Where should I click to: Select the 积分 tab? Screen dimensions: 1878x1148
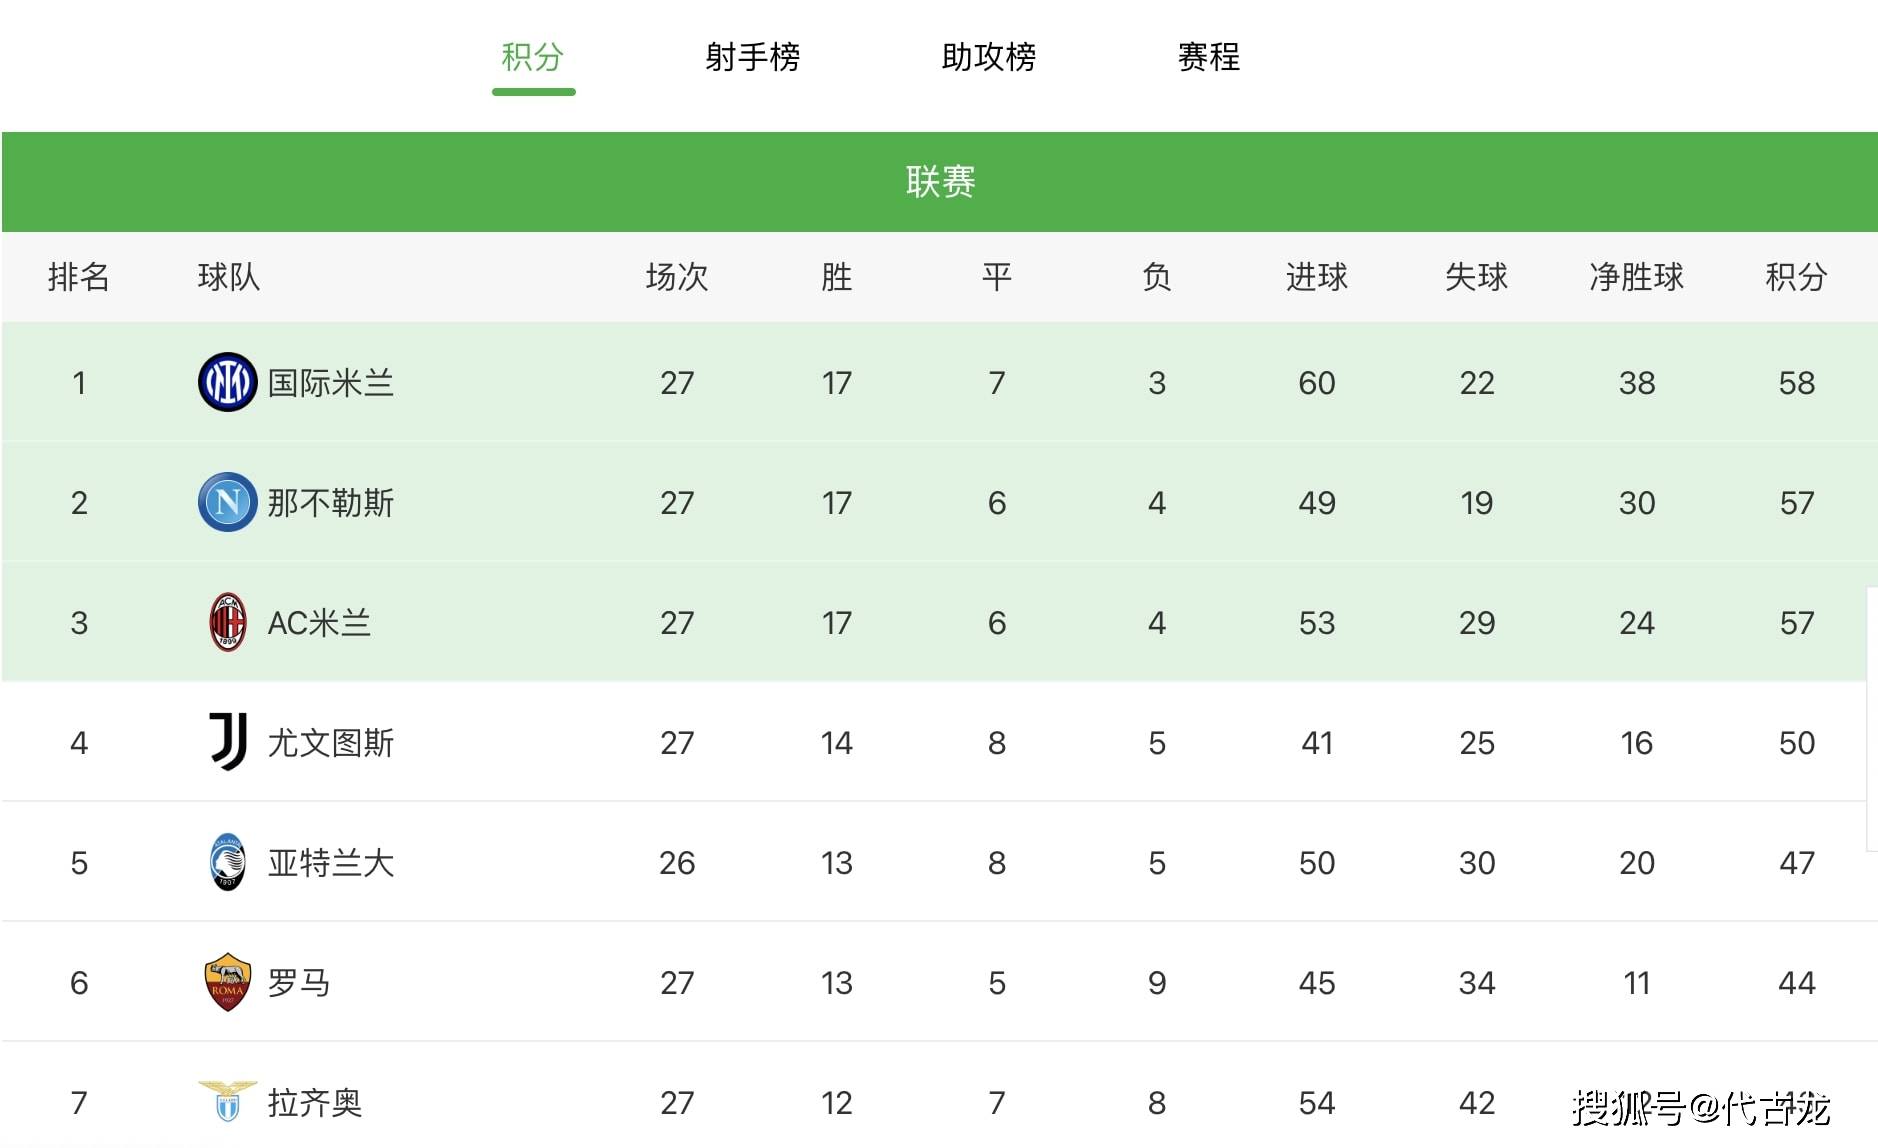point(533,57)
